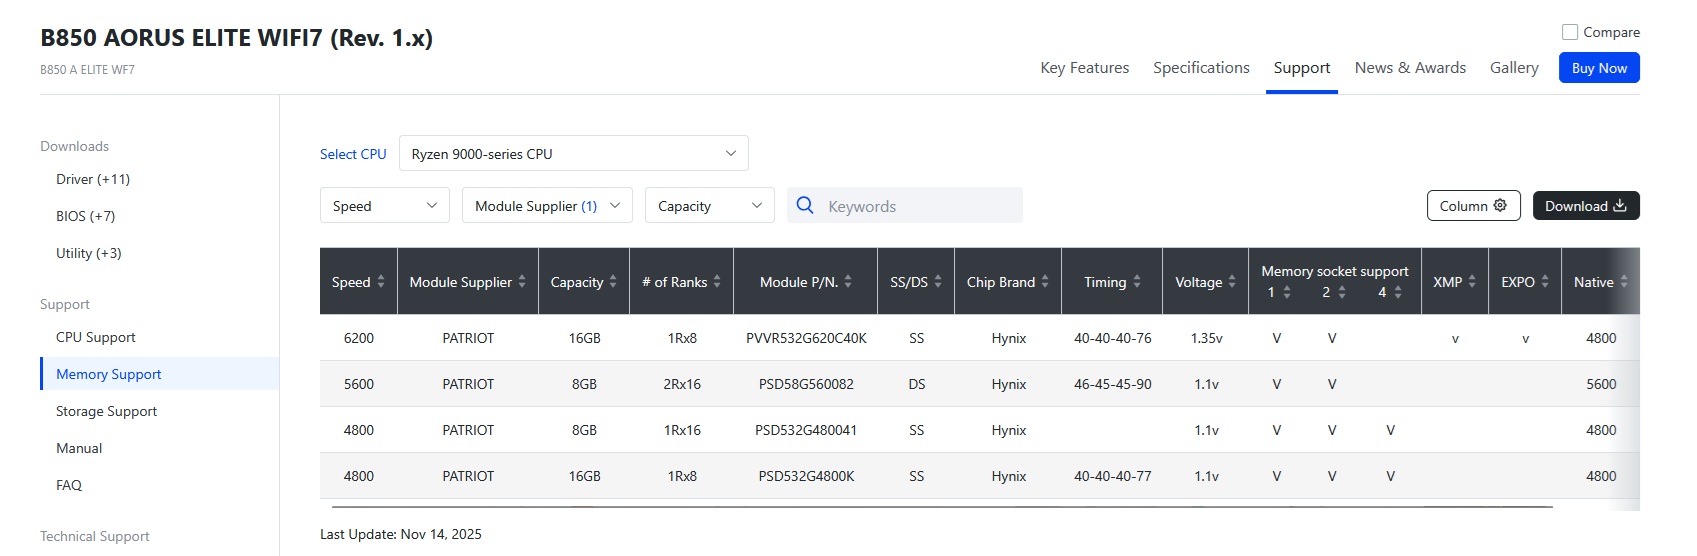Click the Download table button
Screen dimensions: 1697x556
pos(1585,206)
